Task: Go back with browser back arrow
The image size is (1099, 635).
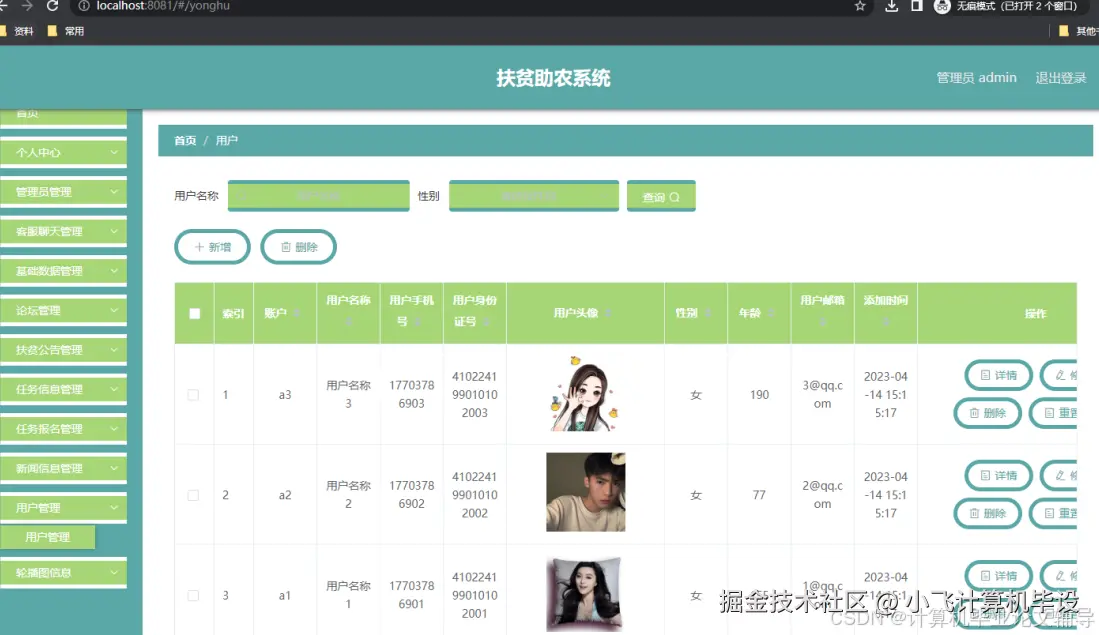Action: [4, 6]
